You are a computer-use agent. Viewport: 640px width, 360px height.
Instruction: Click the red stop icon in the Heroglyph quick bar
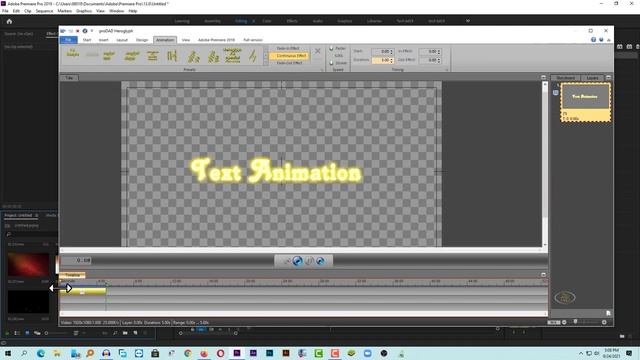coord(78,31)
